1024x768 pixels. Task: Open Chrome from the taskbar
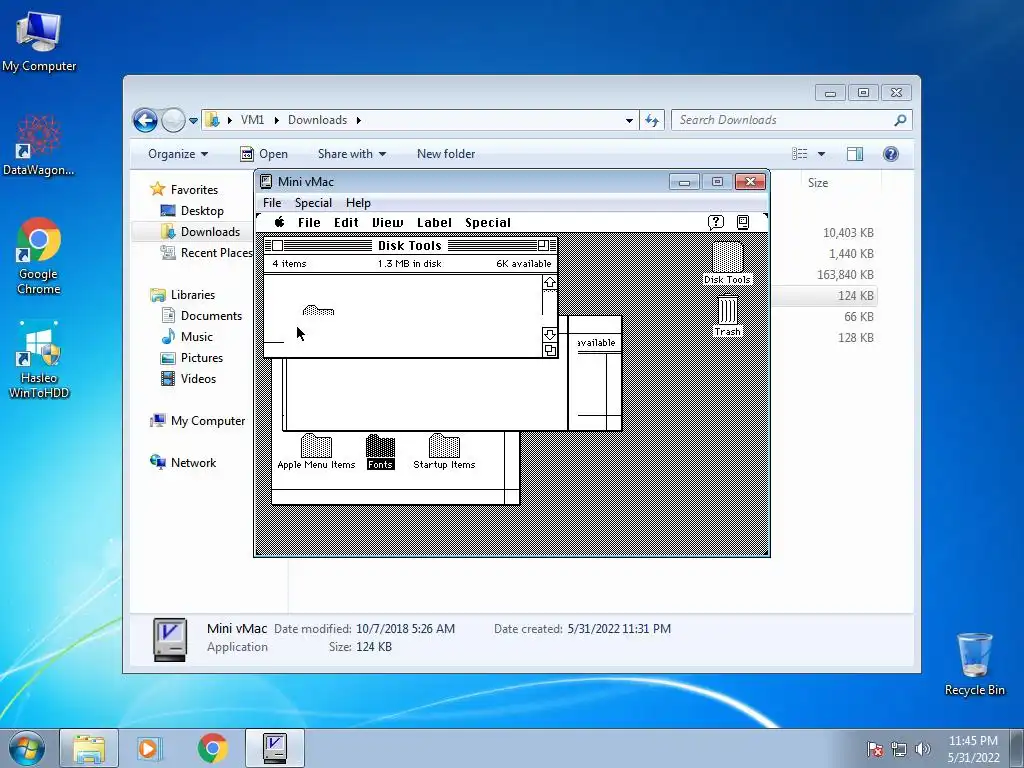pos(212,748)
